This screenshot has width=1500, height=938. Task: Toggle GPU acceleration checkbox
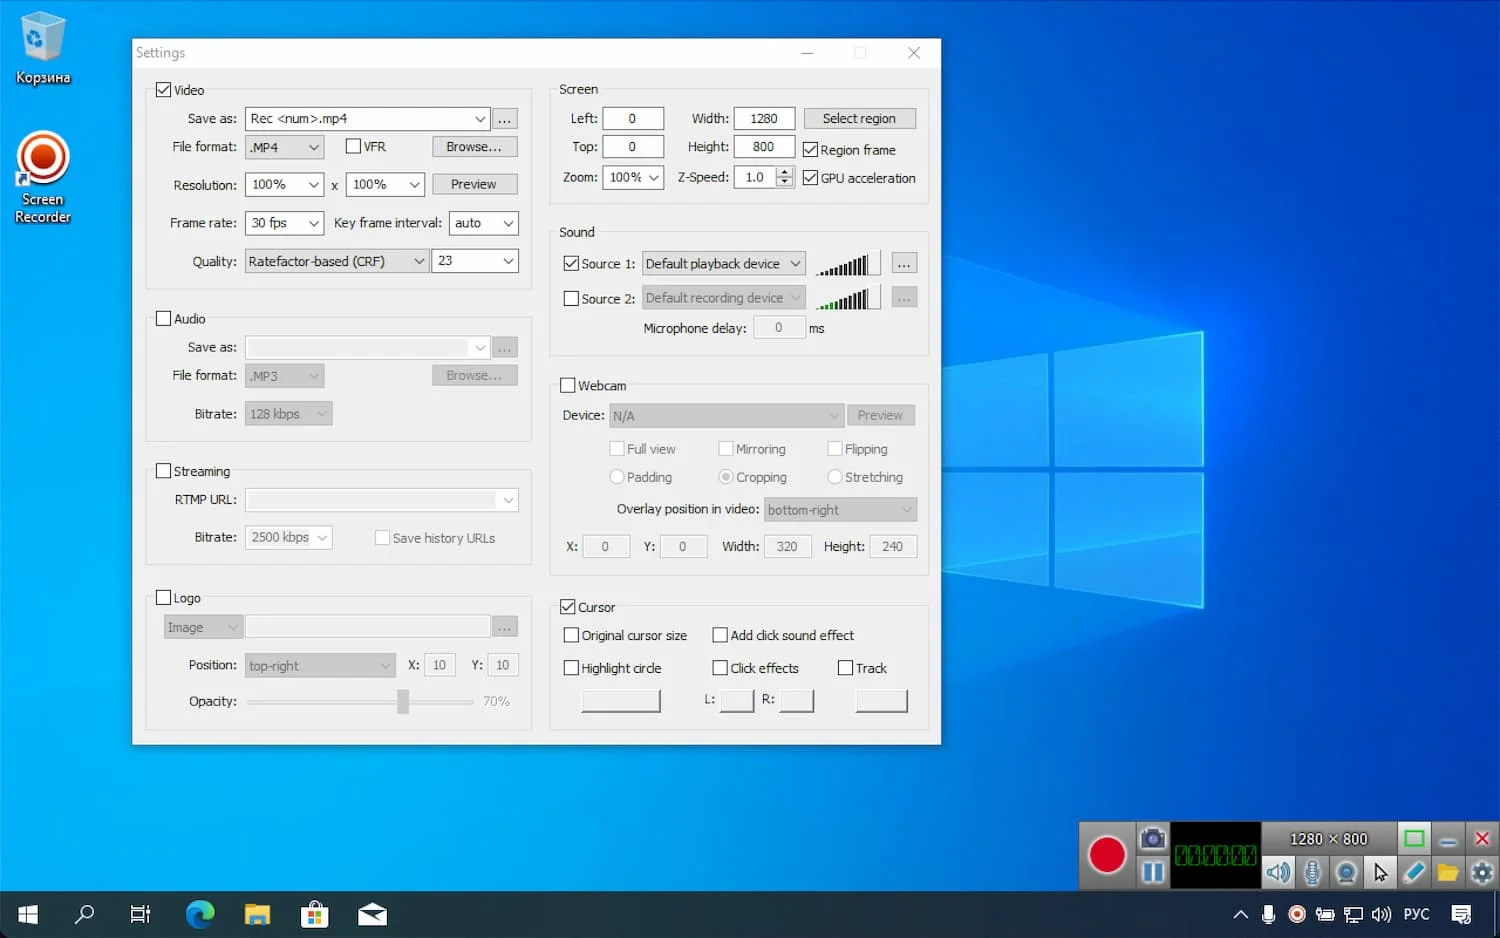pos(810,178)
